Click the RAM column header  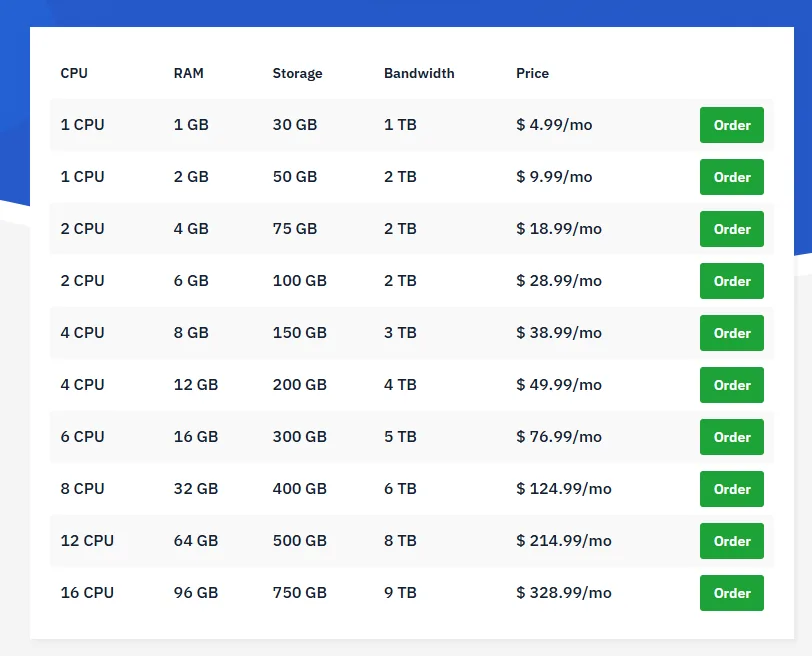[188, 73]
